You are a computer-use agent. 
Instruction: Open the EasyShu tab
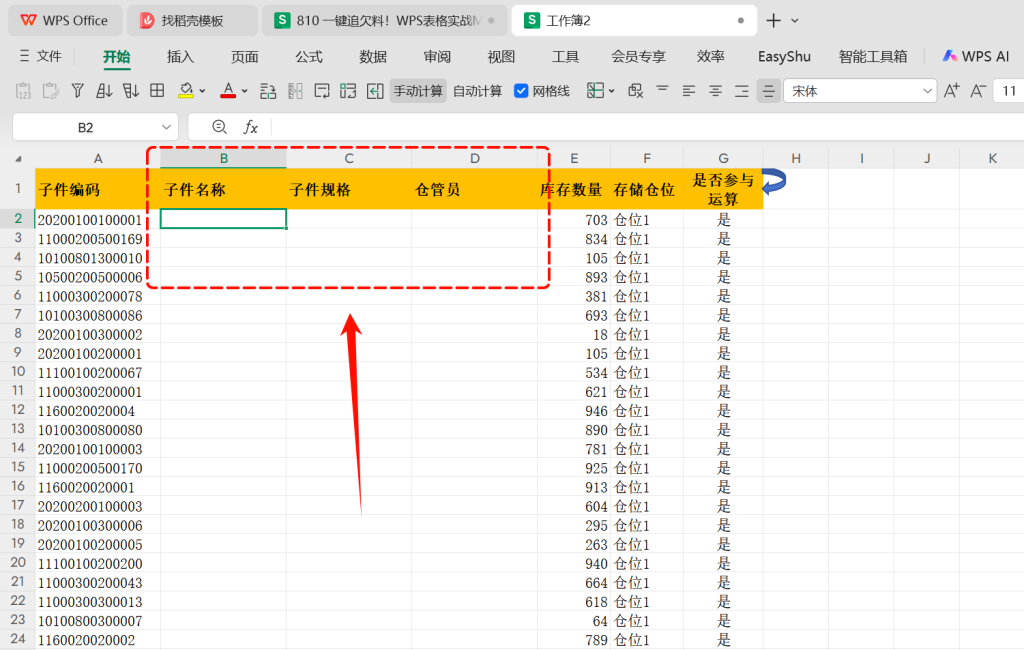784,57
